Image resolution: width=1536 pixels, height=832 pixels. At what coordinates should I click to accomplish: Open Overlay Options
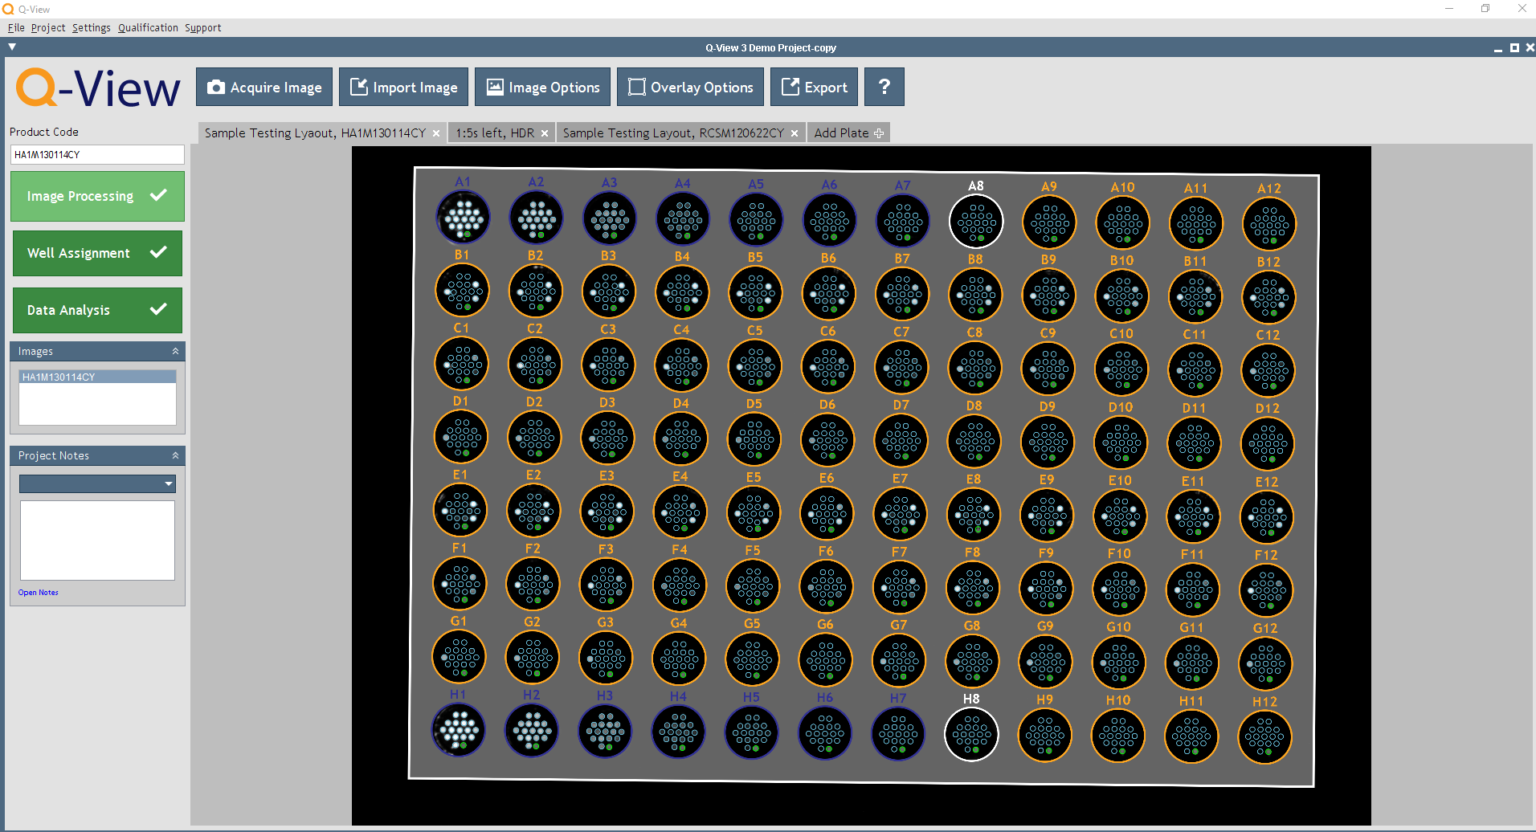coord(690,87)
